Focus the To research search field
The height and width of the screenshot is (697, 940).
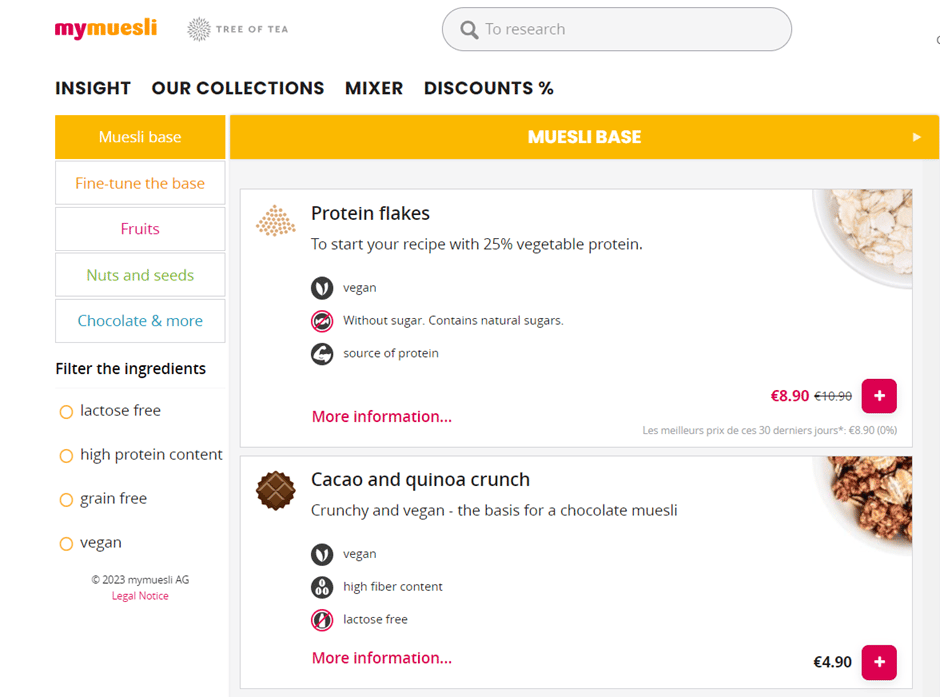(617, 29)
